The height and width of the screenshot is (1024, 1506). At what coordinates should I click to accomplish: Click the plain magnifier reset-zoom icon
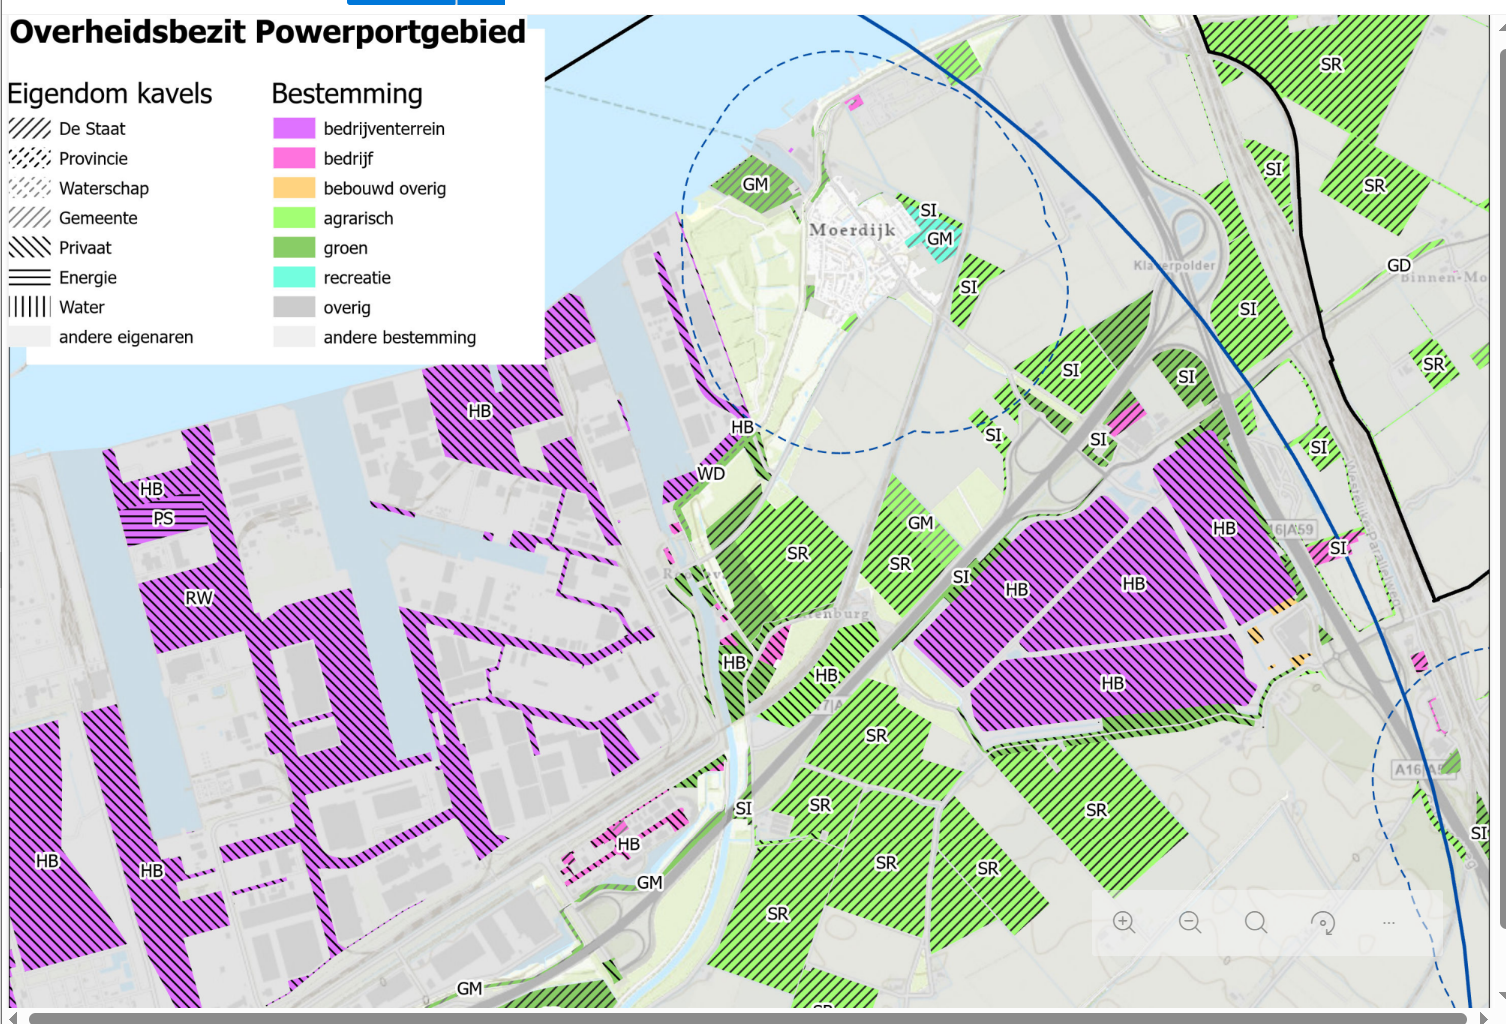(1256, 922)
